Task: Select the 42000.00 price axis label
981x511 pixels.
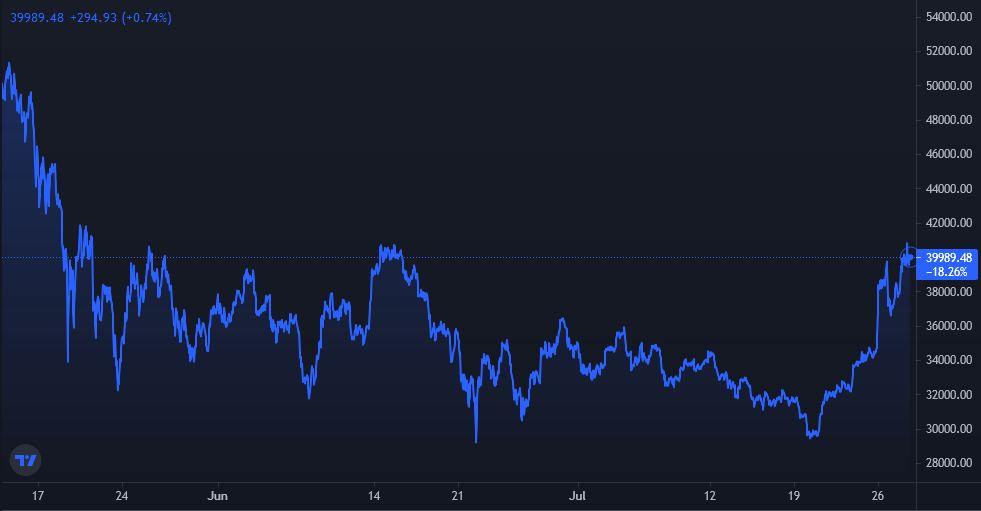Action: [948, 223]
